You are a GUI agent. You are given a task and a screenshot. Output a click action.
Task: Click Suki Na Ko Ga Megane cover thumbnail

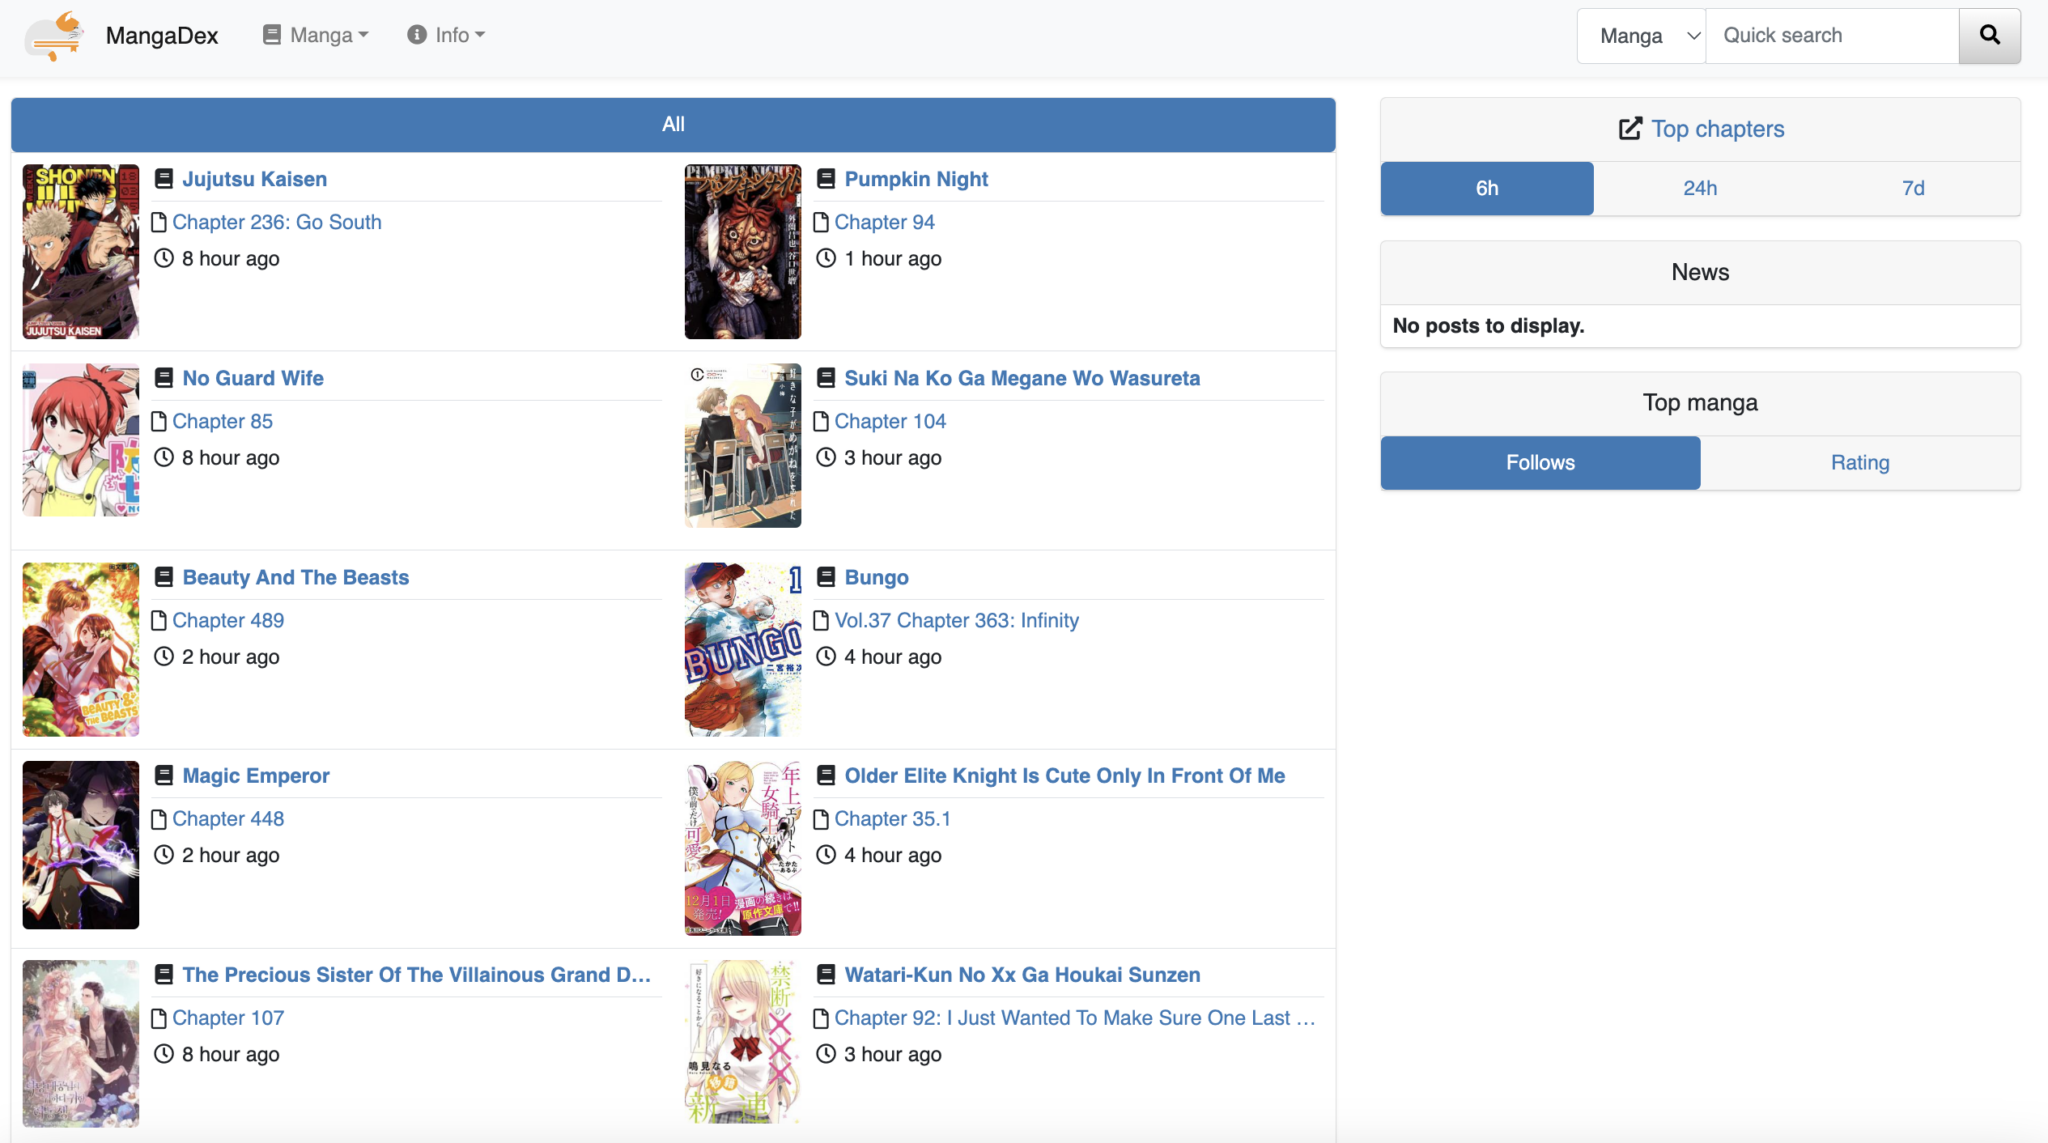pyautogui.click(x=743, y=445)
